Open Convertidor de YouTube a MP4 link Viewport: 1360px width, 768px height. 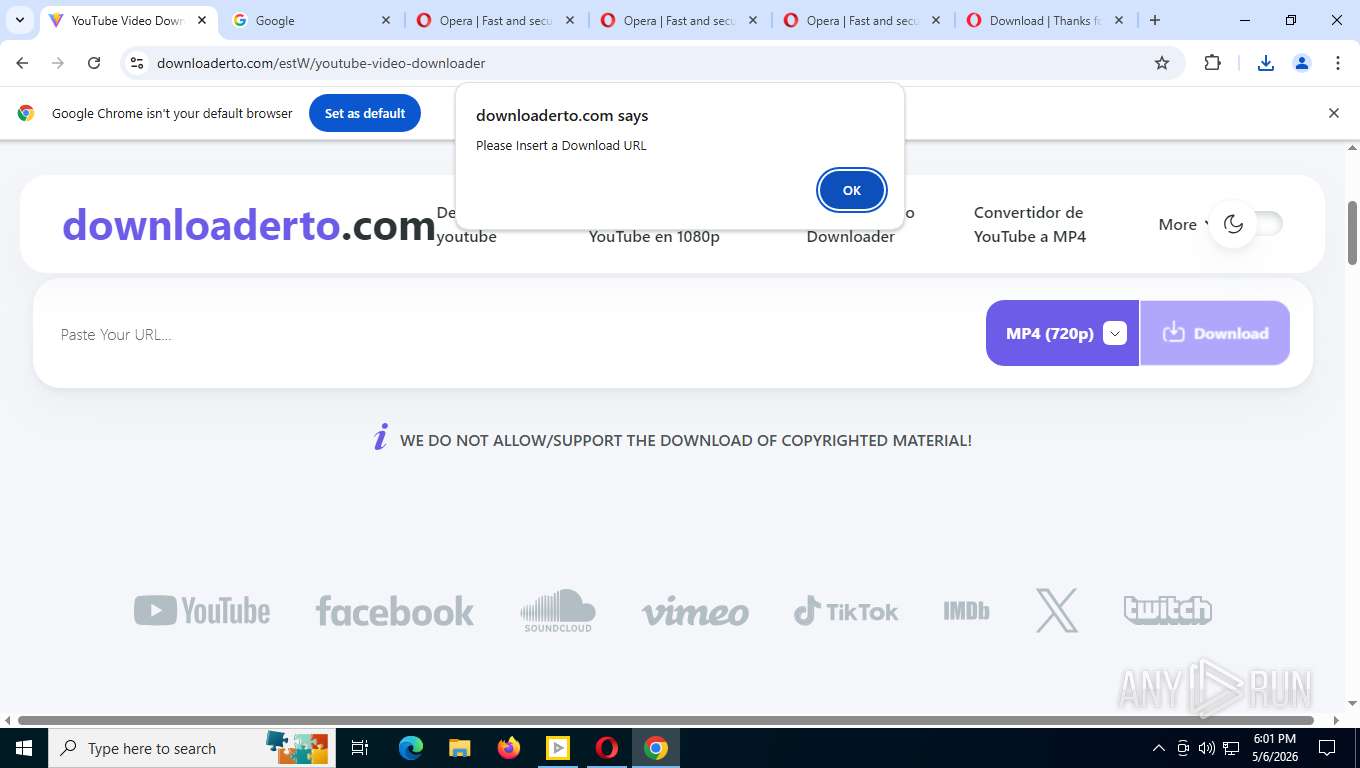pyautogui.click(x=1030, y=224)
